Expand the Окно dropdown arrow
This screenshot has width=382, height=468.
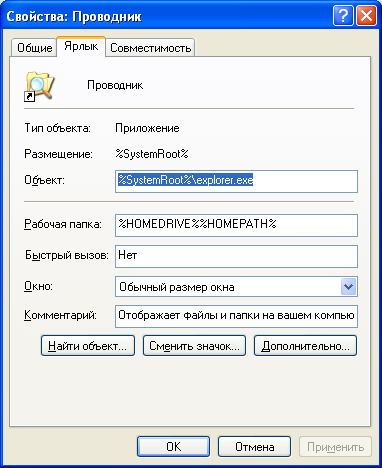(x=349, y=287)
